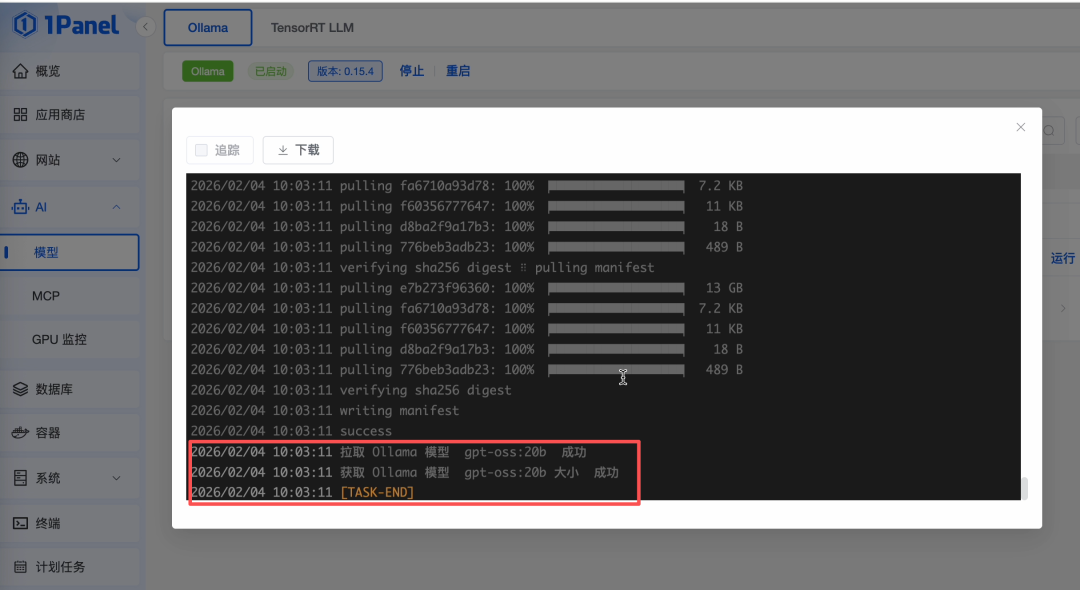Collapse the sidebar with the arrow button
1080x590 pixels.
(x=145, y=27)
